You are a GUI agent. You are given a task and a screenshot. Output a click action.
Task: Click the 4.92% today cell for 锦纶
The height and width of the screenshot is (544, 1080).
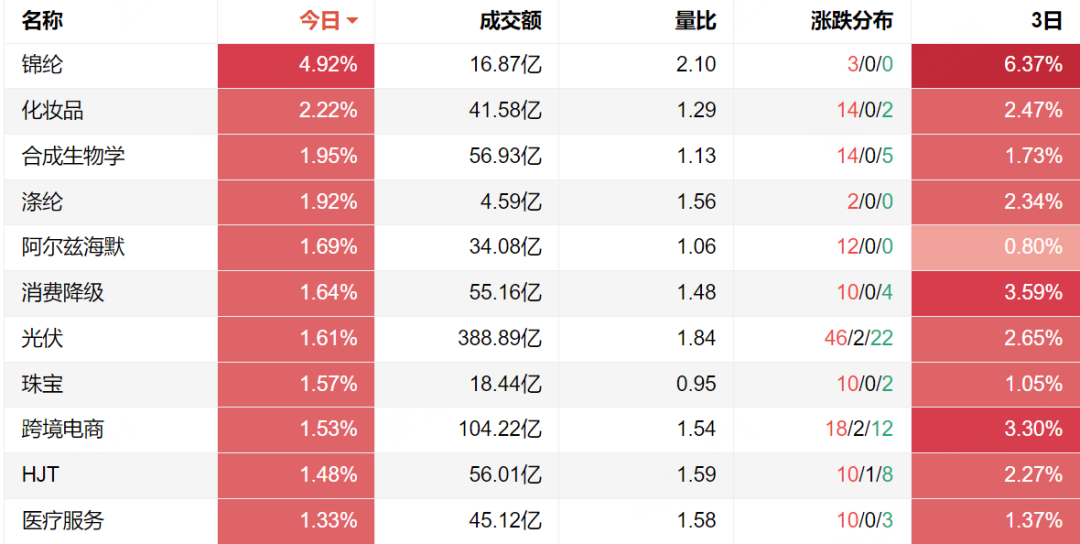pos(296,65)
